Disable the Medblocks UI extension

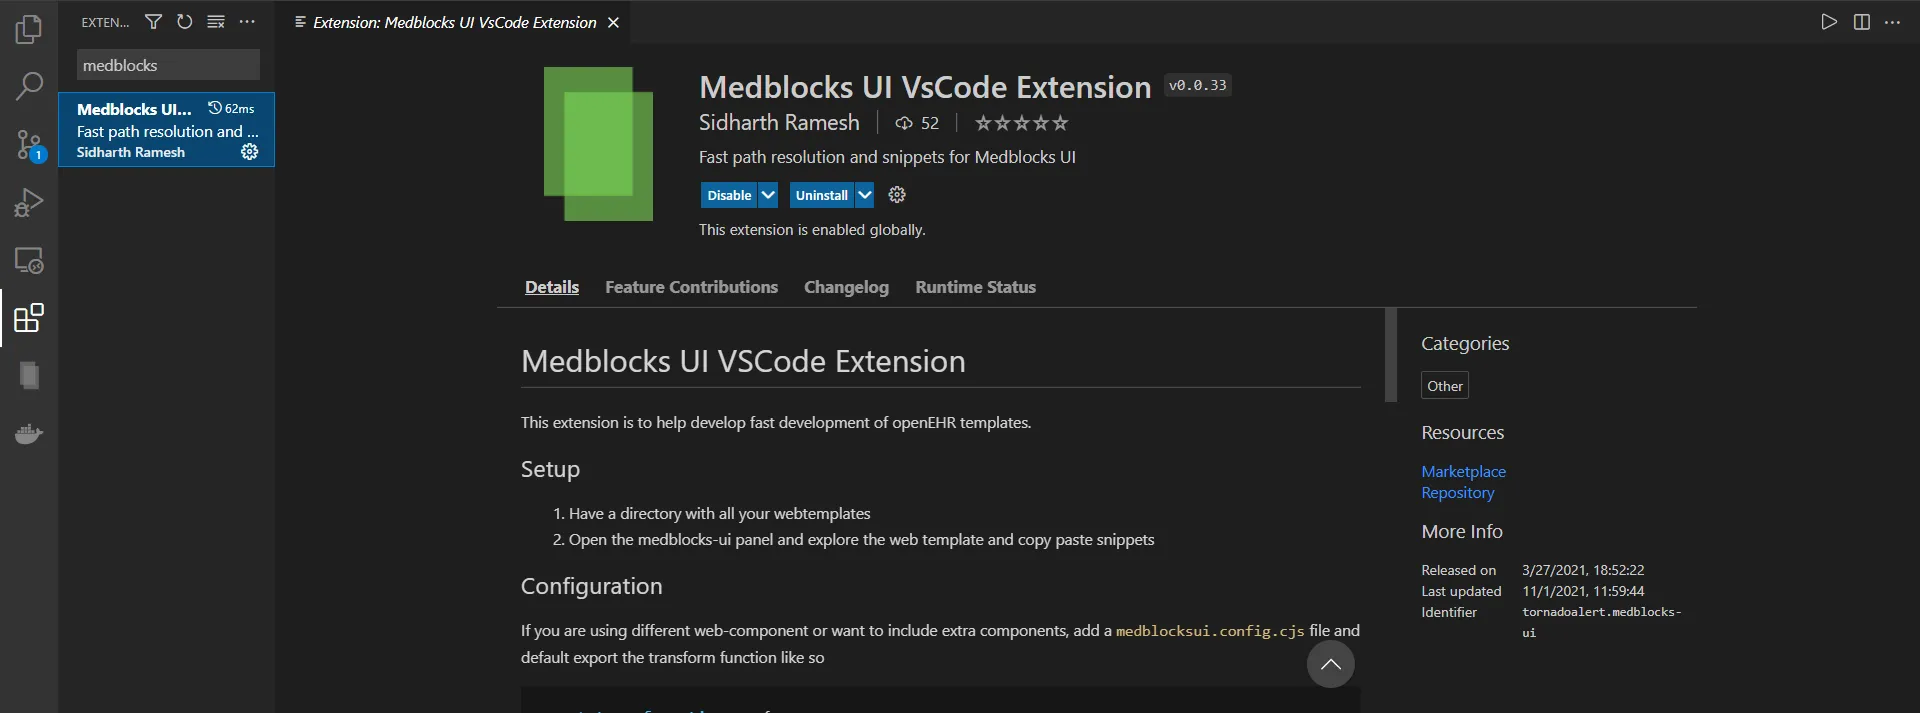click(729, 195)
